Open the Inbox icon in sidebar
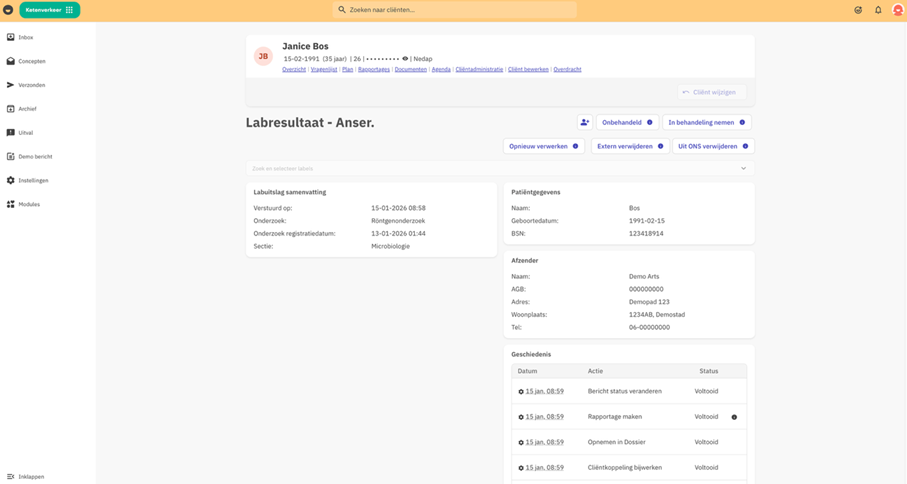This screenshot has height=484, width=907. [x=10, y=37]
